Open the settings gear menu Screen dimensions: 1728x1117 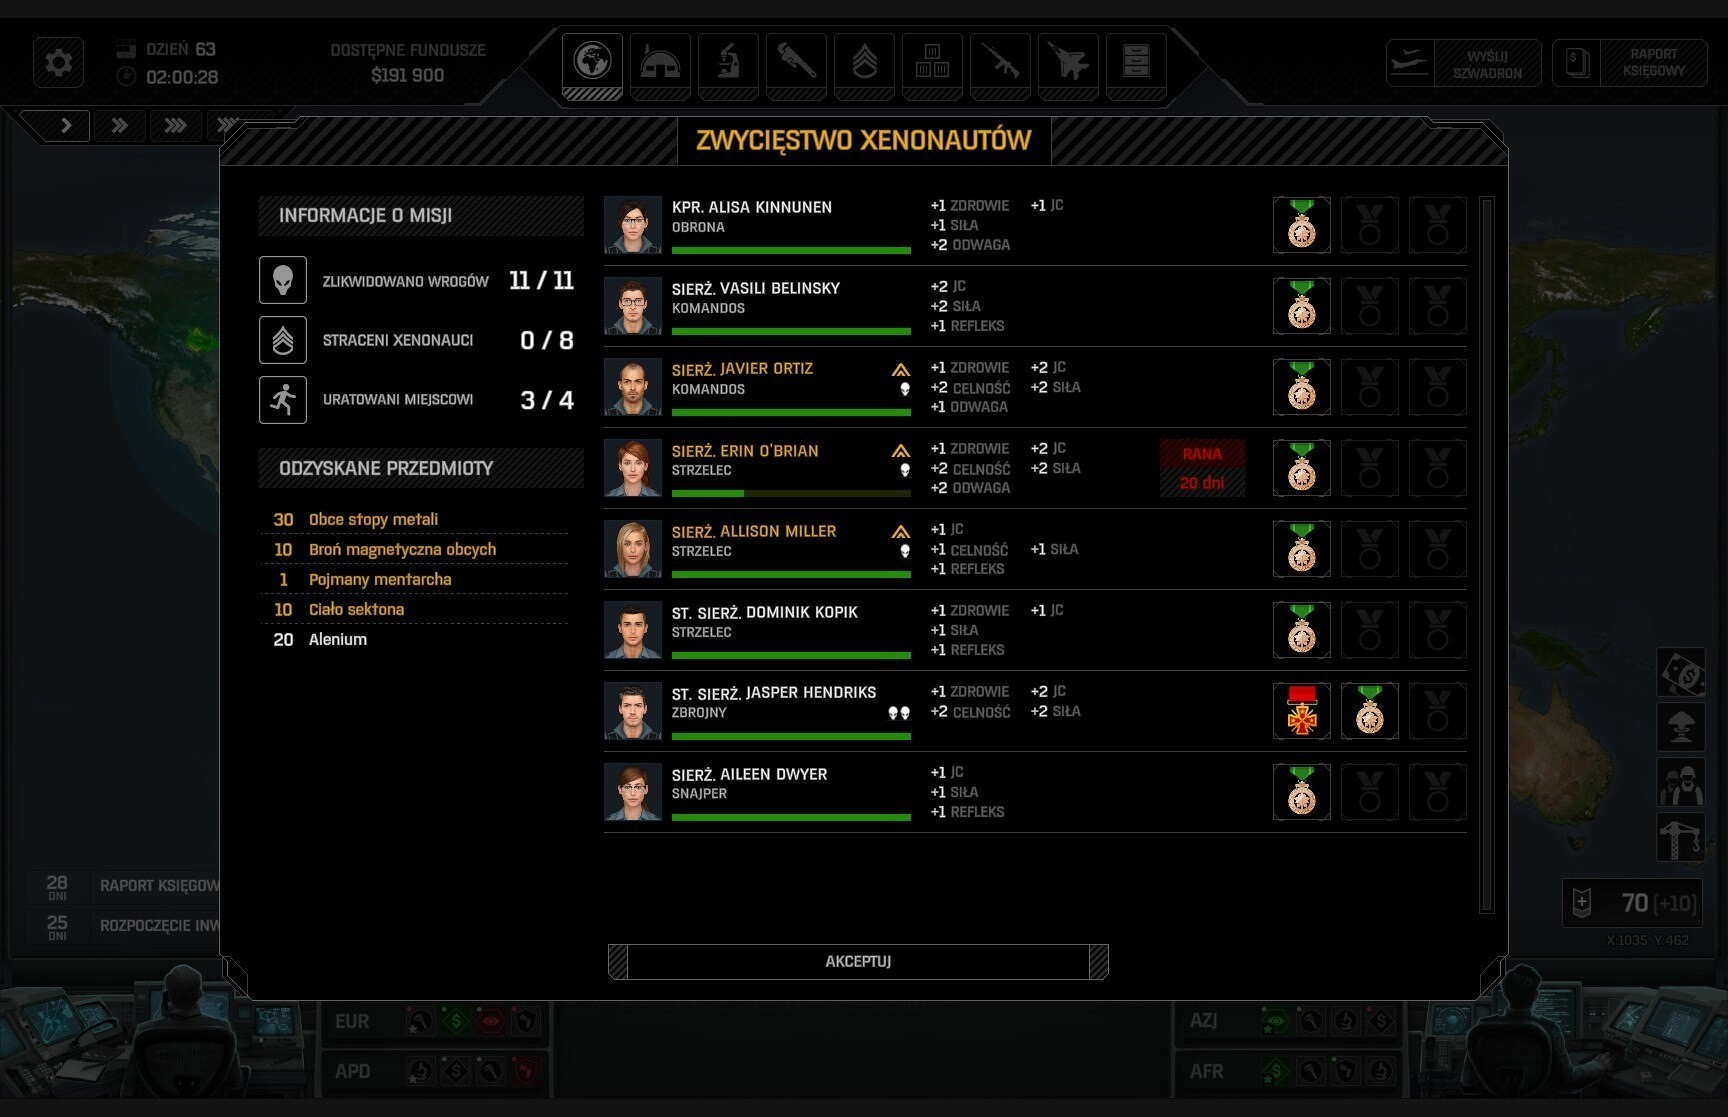pos(58,63)
